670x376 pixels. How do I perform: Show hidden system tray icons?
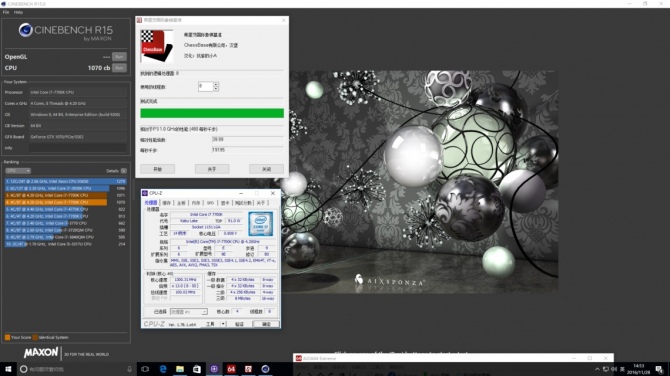pyautogui.click(x=597, y=369)
